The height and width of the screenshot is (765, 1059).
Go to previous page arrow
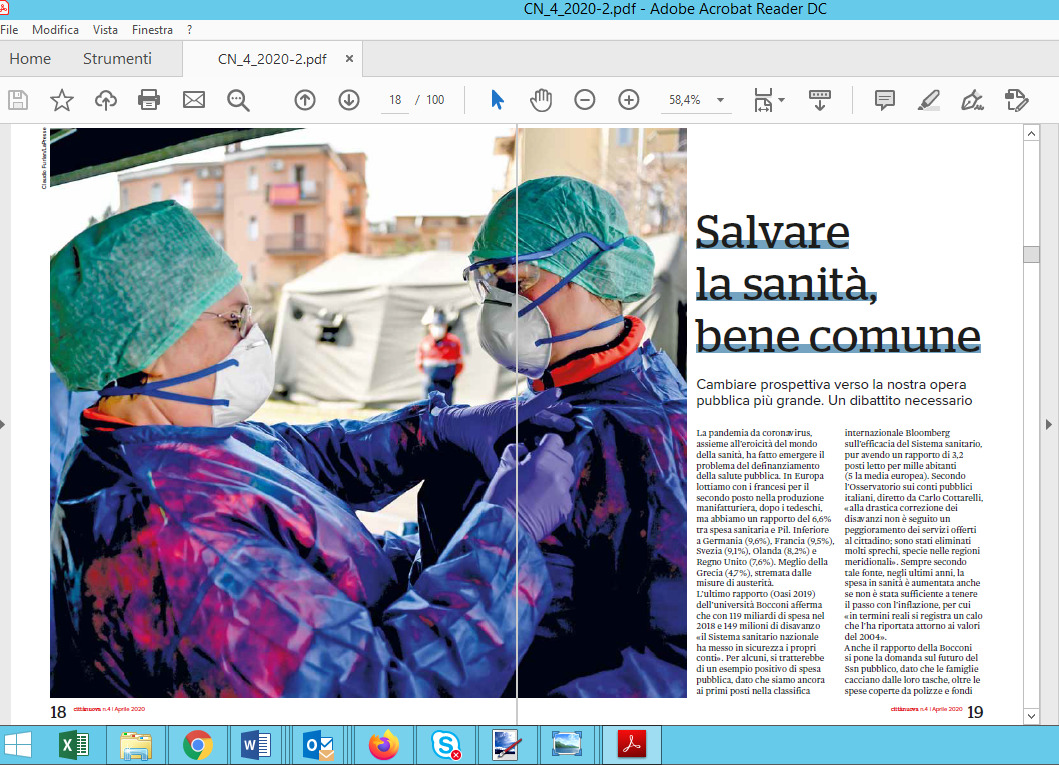pos(305,99)
